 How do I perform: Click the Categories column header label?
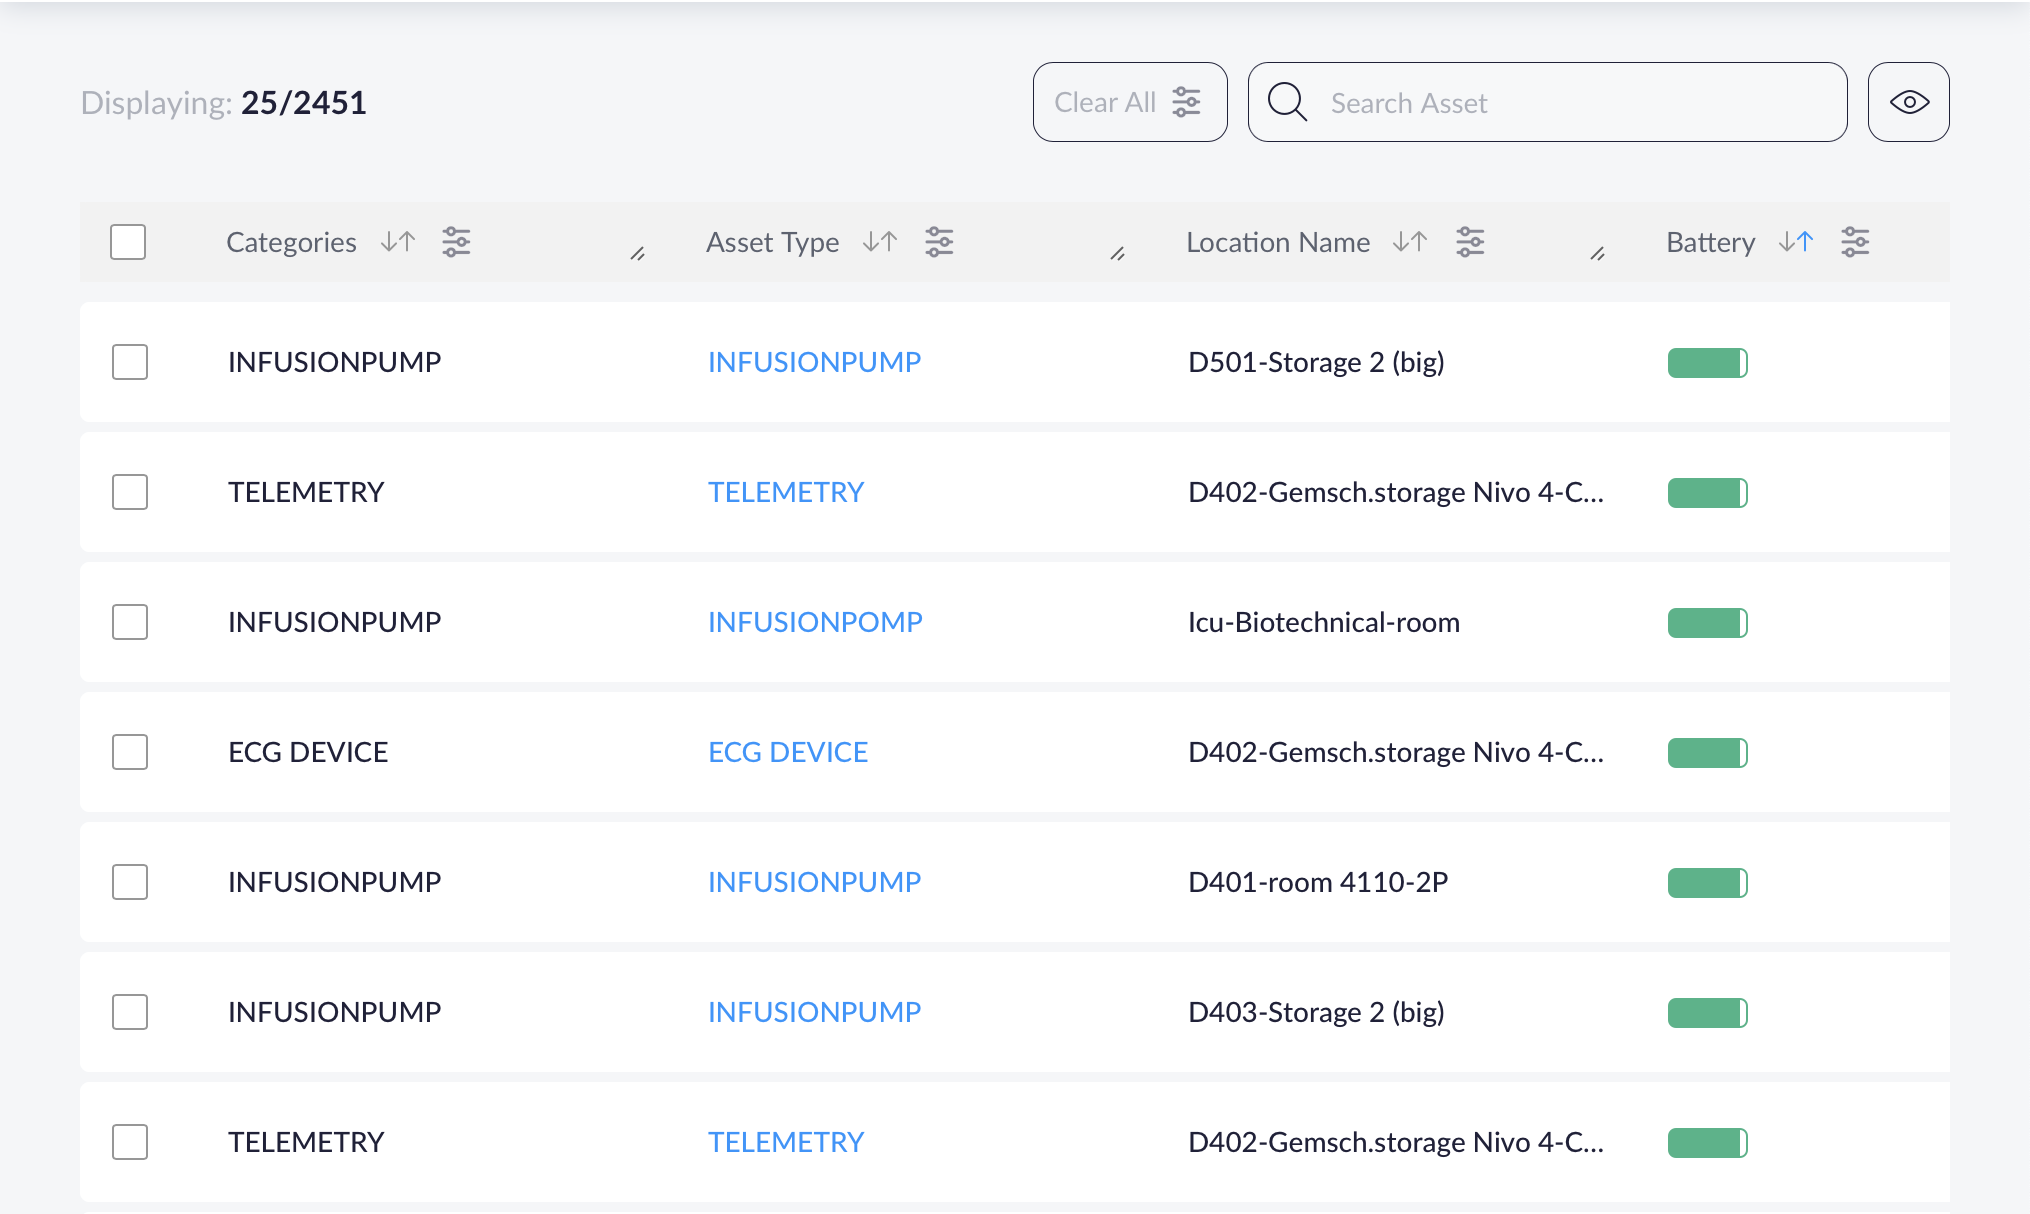tap(291, 242)
